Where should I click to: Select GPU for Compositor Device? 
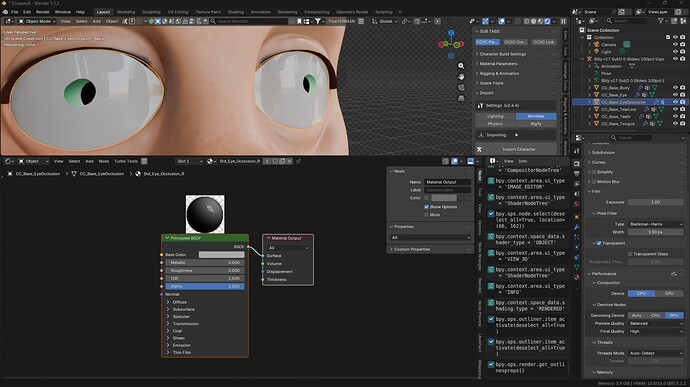tap(669, 293)
